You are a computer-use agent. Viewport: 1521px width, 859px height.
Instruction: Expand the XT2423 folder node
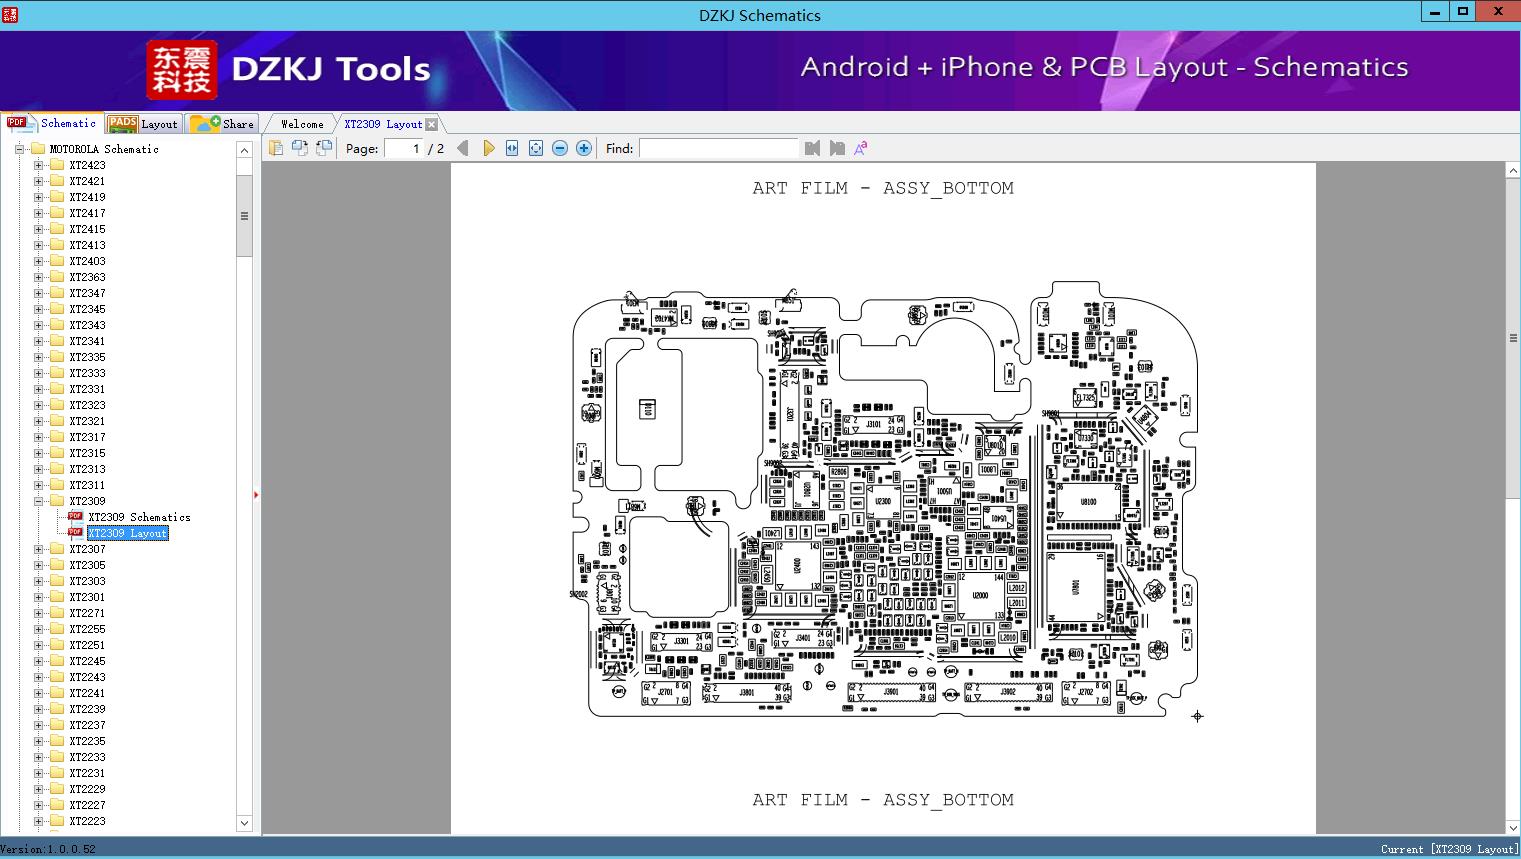point(38,165)
